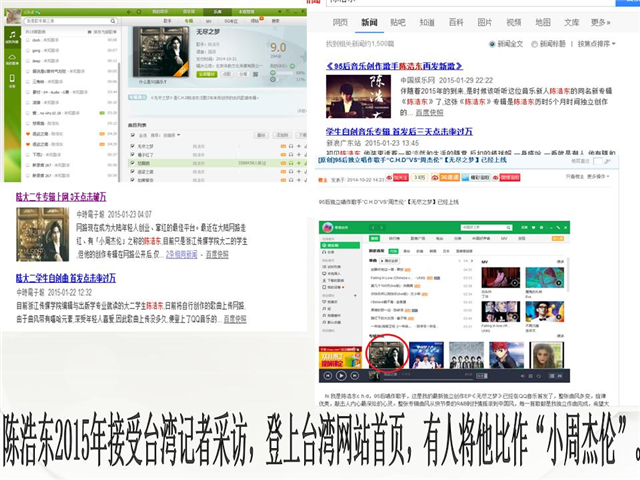640x480 pixels.
Task: Click the headphone icon in the highlighted track row
Action: (x=291, y=163)
